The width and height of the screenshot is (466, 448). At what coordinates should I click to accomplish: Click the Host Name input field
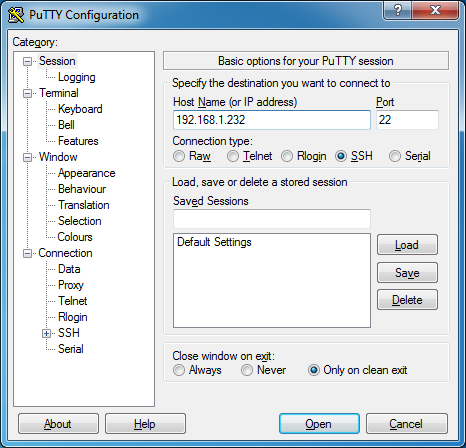click(272, 120)
